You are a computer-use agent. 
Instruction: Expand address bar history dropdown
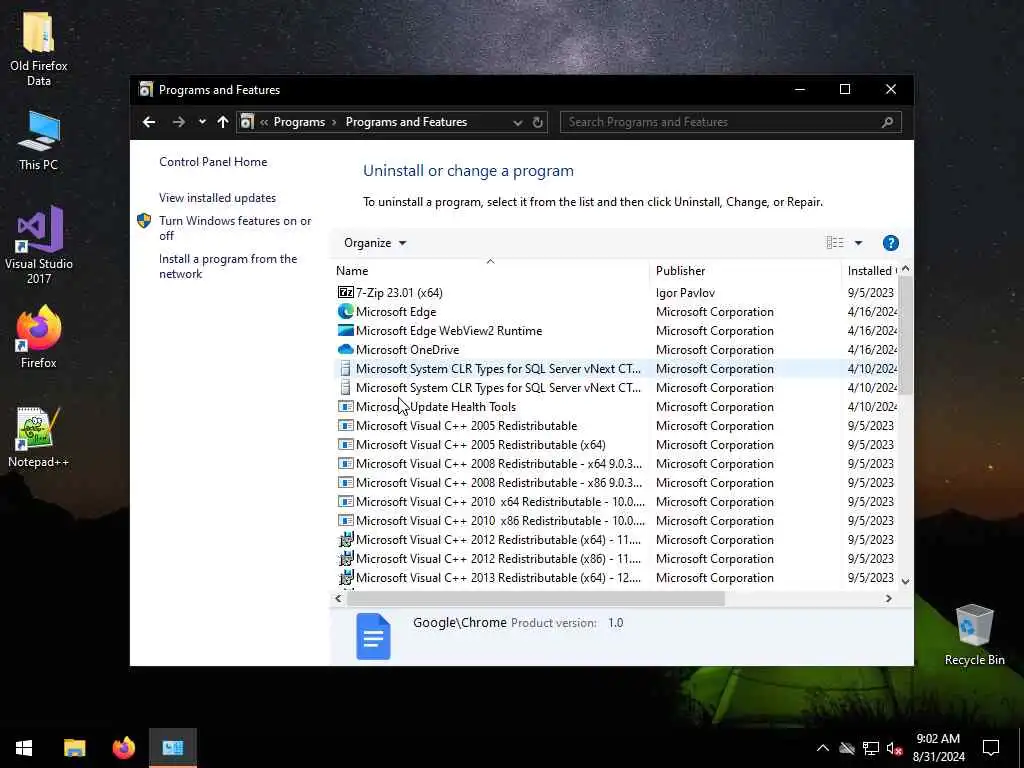[517, 122]
